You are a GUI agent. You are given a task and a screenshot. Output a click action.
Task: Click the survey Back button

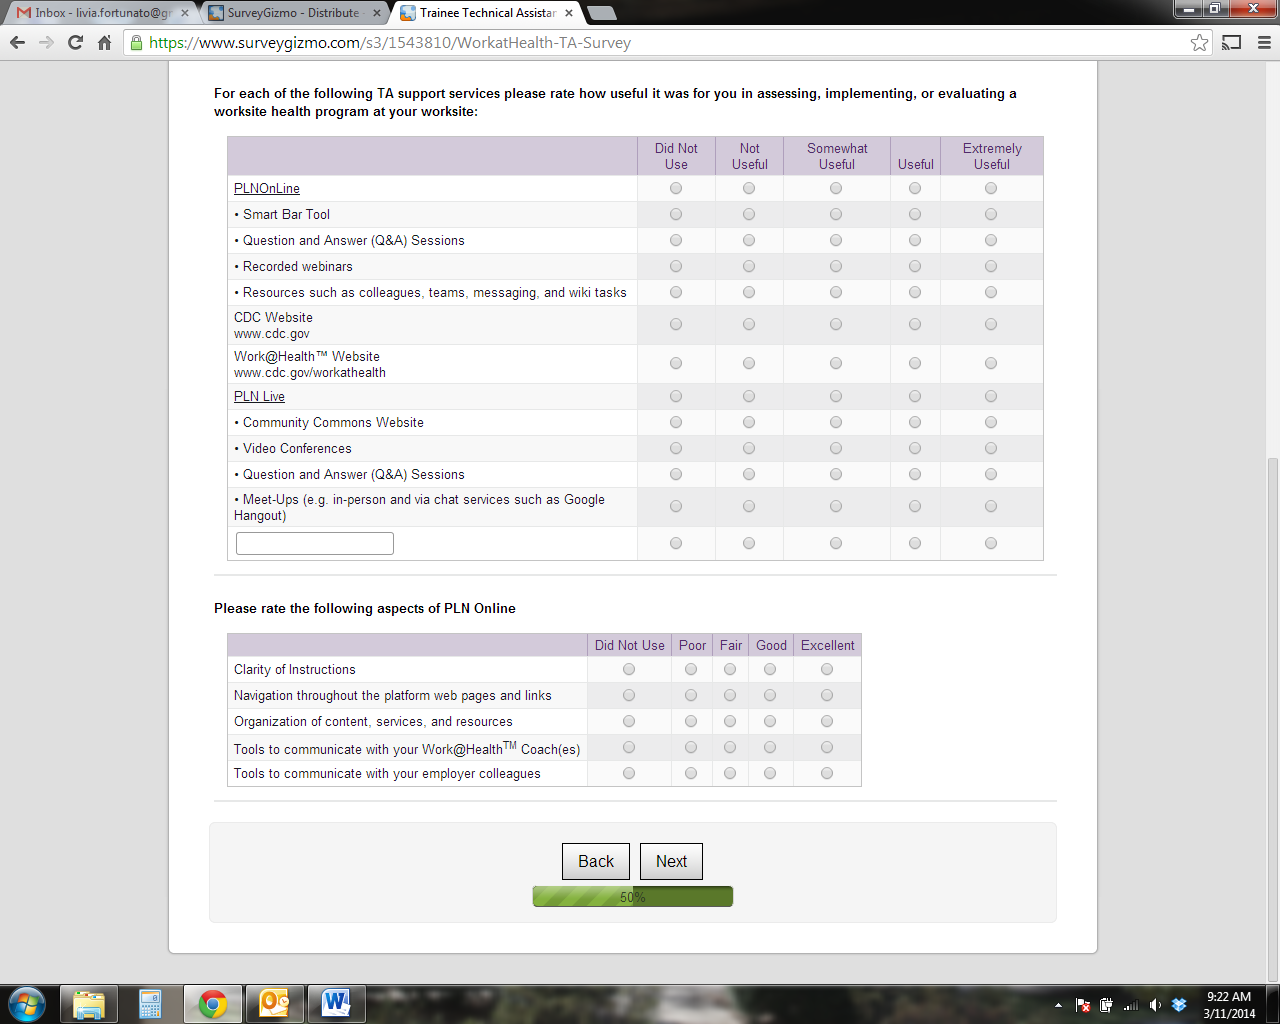point(596,861)
